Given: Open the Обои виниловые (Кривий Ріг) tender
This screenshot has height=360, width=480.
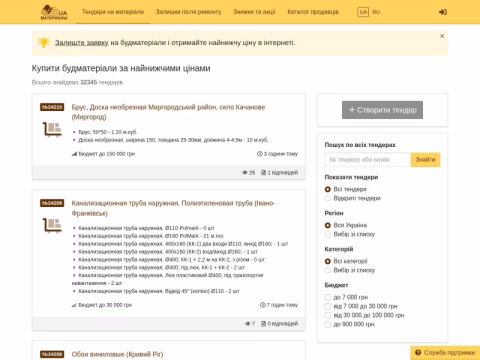Looking at the screenshot, I should coord(117,354).
